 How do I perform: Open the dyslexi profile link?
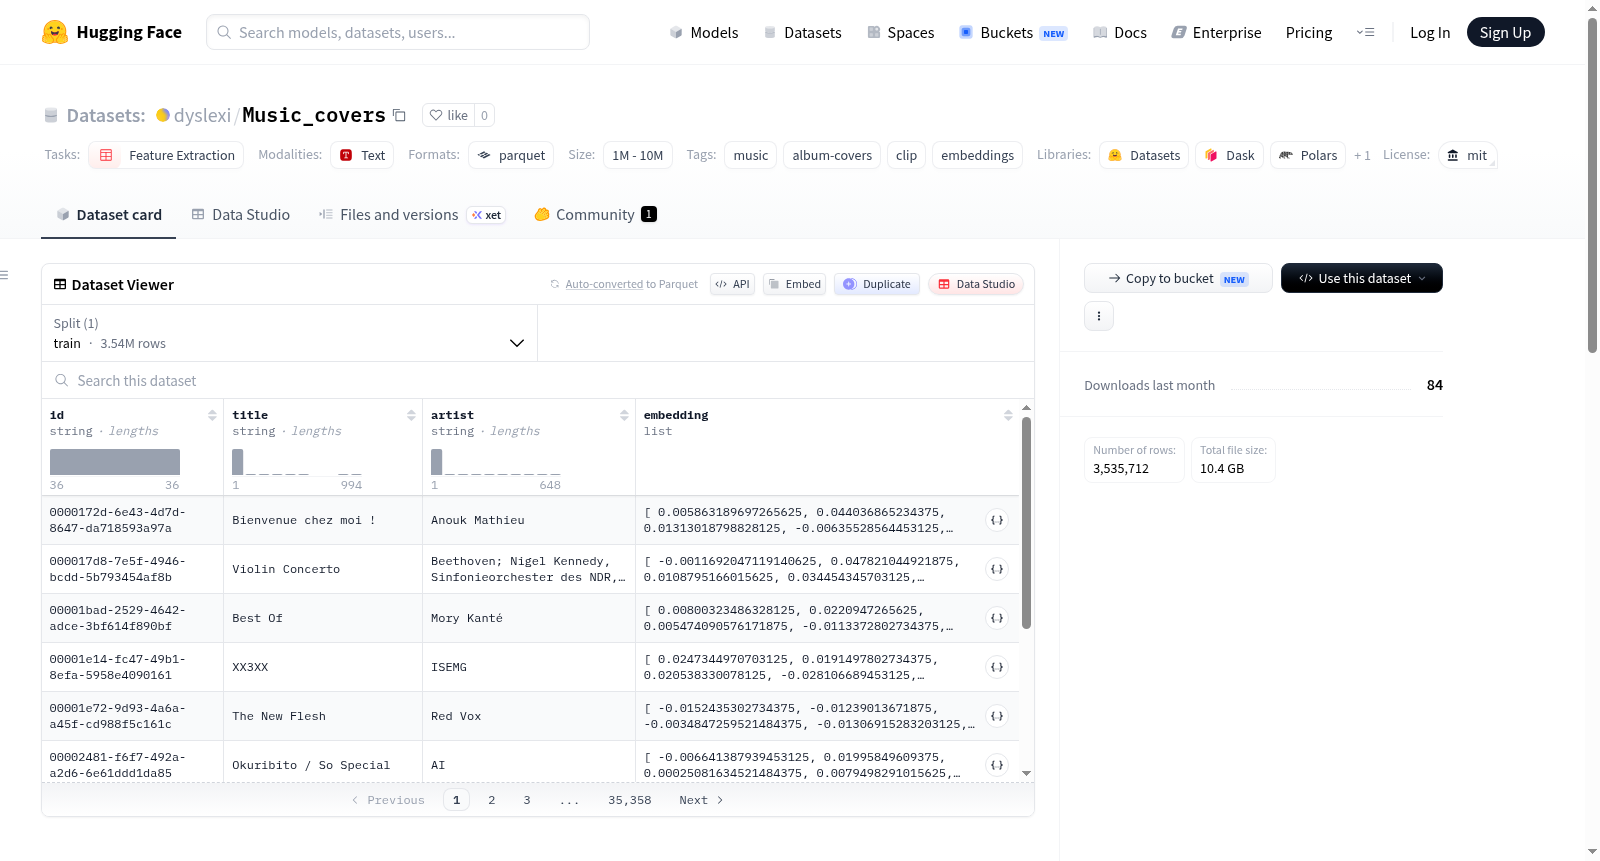(x=202, y=115)
